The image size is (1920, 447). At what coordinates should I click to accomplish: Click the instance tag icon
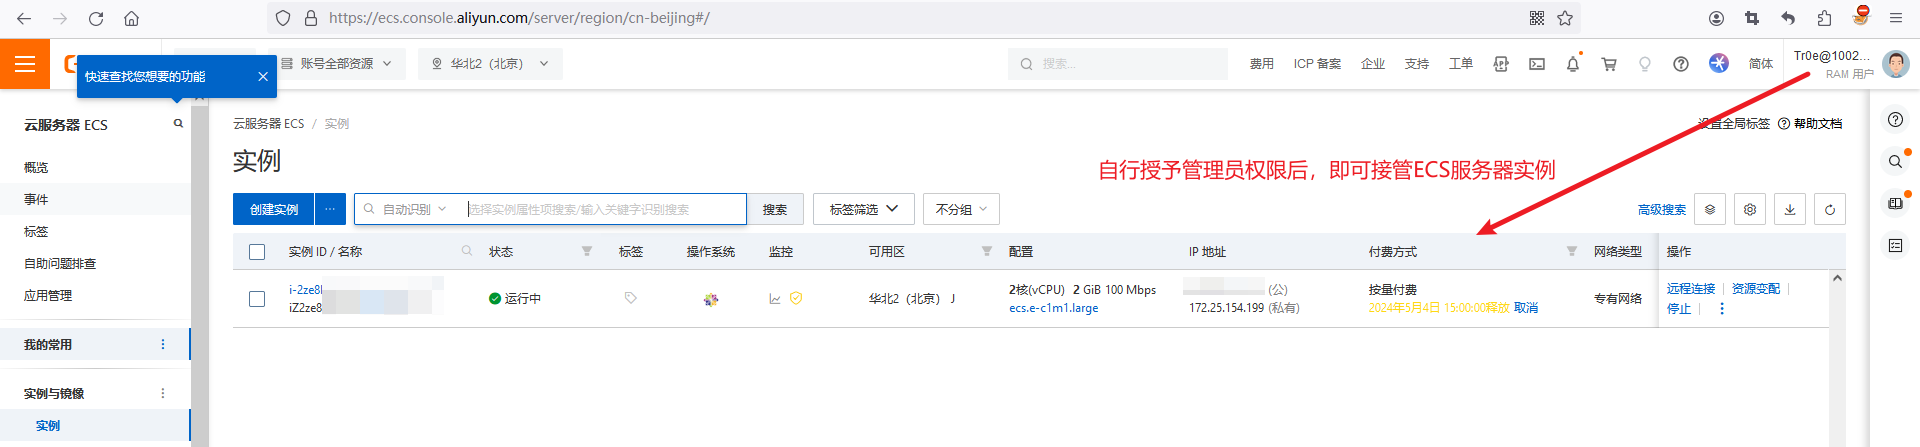click(630, 298)
